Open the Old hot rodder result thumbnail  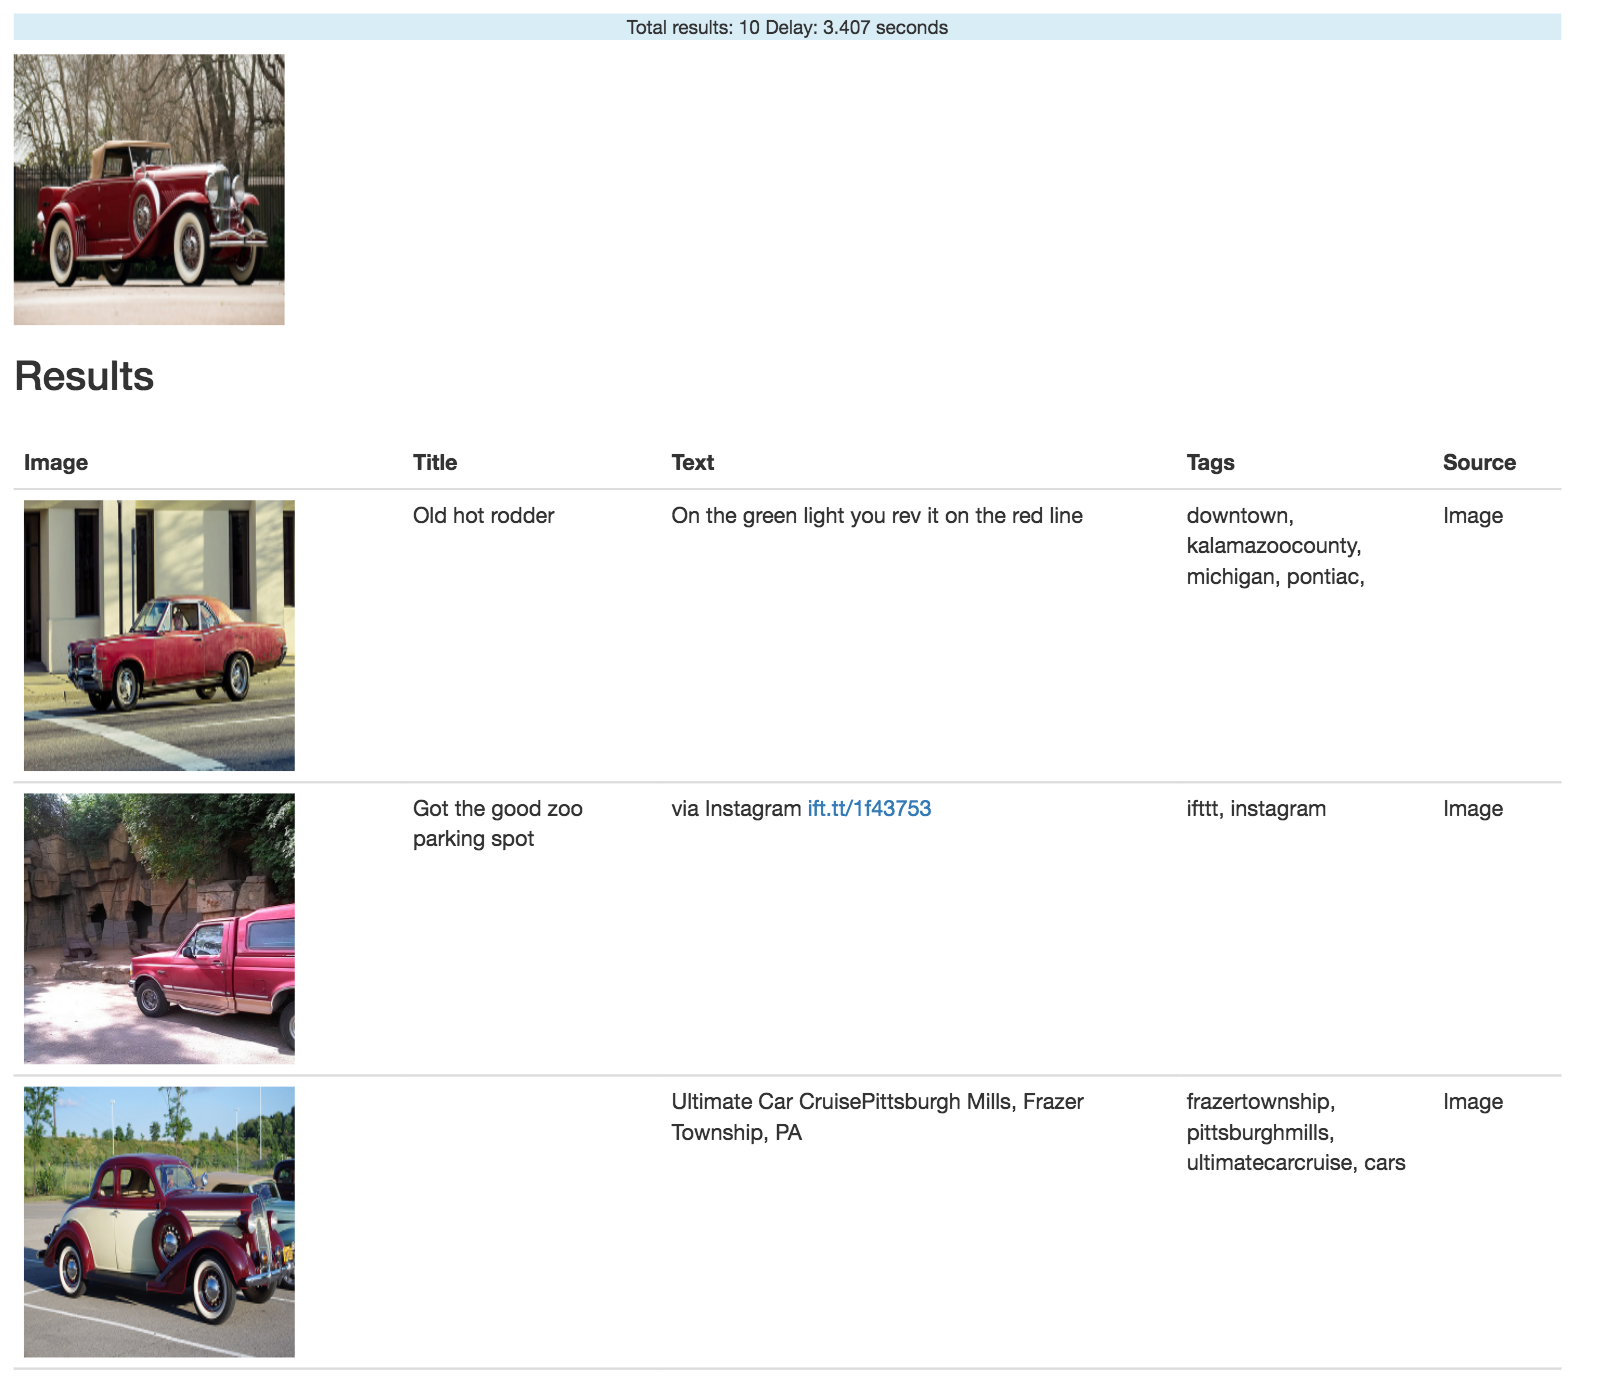tap(159, 635)
